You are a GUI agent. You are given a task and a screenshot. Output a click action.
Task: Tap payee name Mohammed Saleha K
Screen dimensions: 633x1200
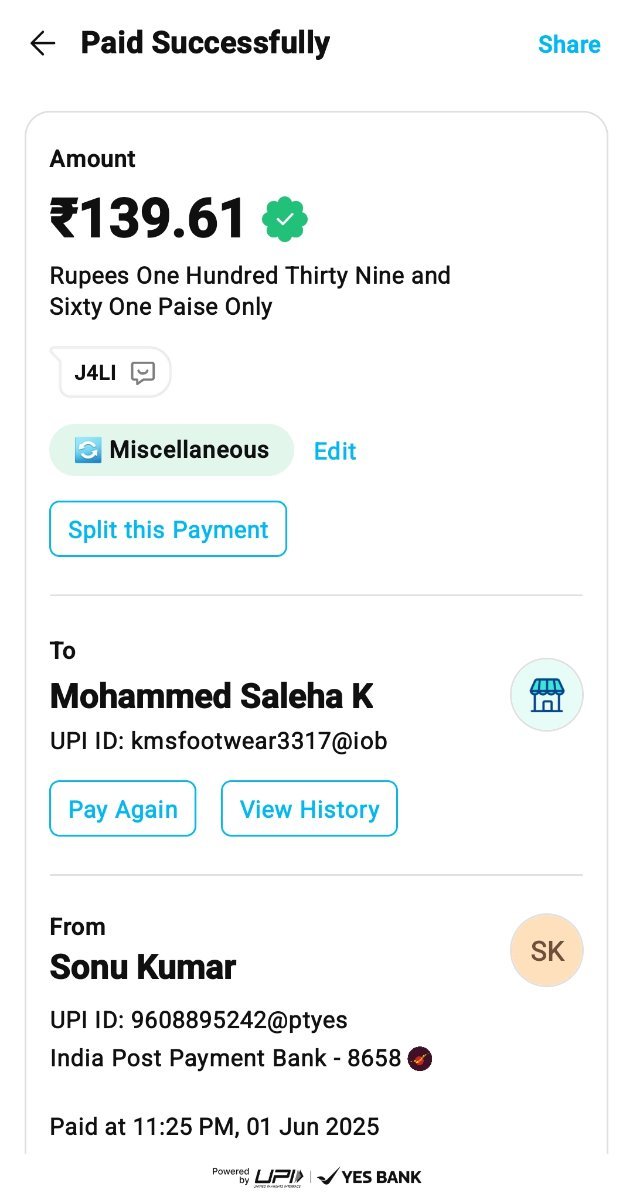coord(212,696)
